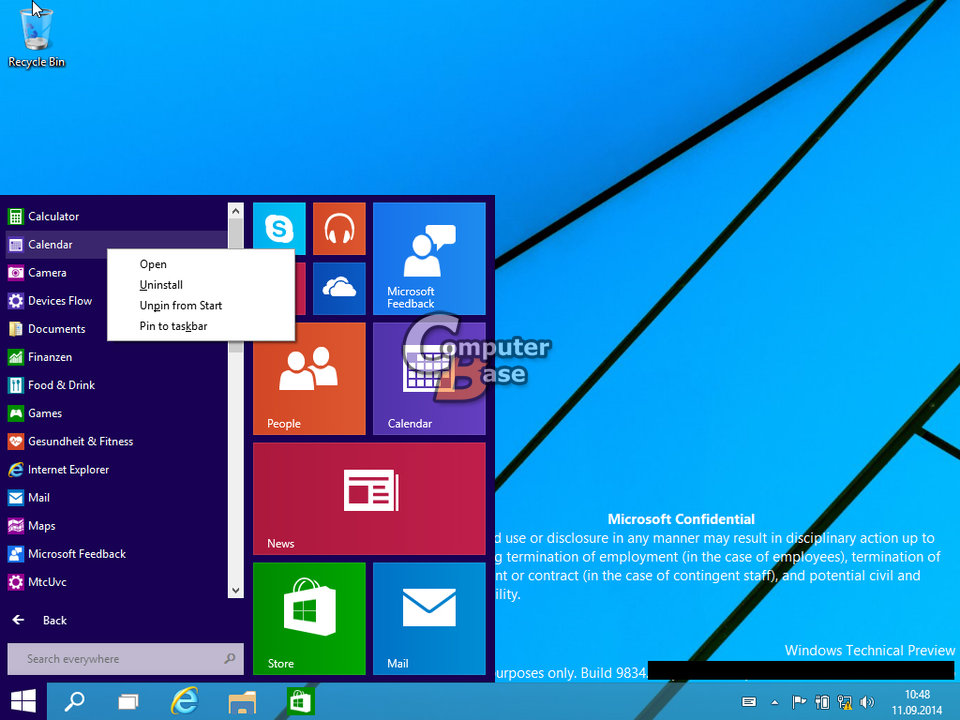Launch the Microsoft Feedback tile

(429, 258)
